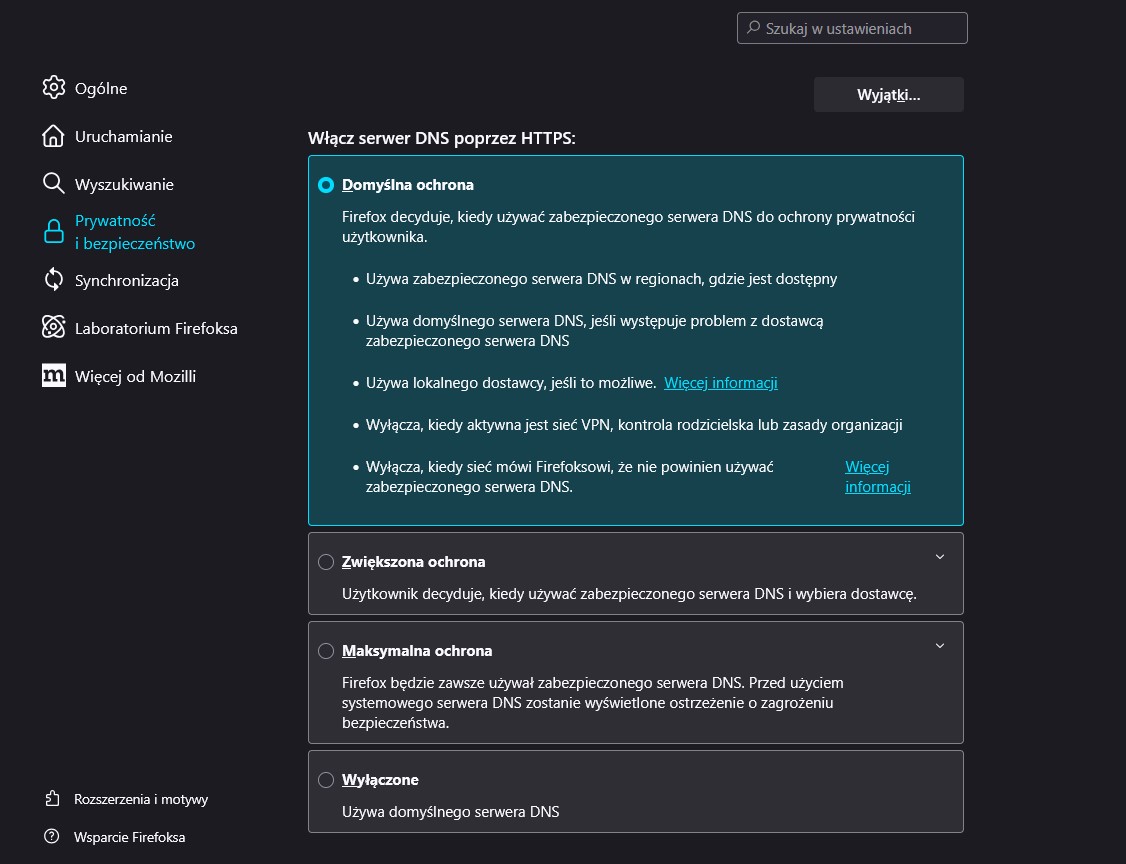Click the Laboratorium Firefoksa icon

click(53, 328)
